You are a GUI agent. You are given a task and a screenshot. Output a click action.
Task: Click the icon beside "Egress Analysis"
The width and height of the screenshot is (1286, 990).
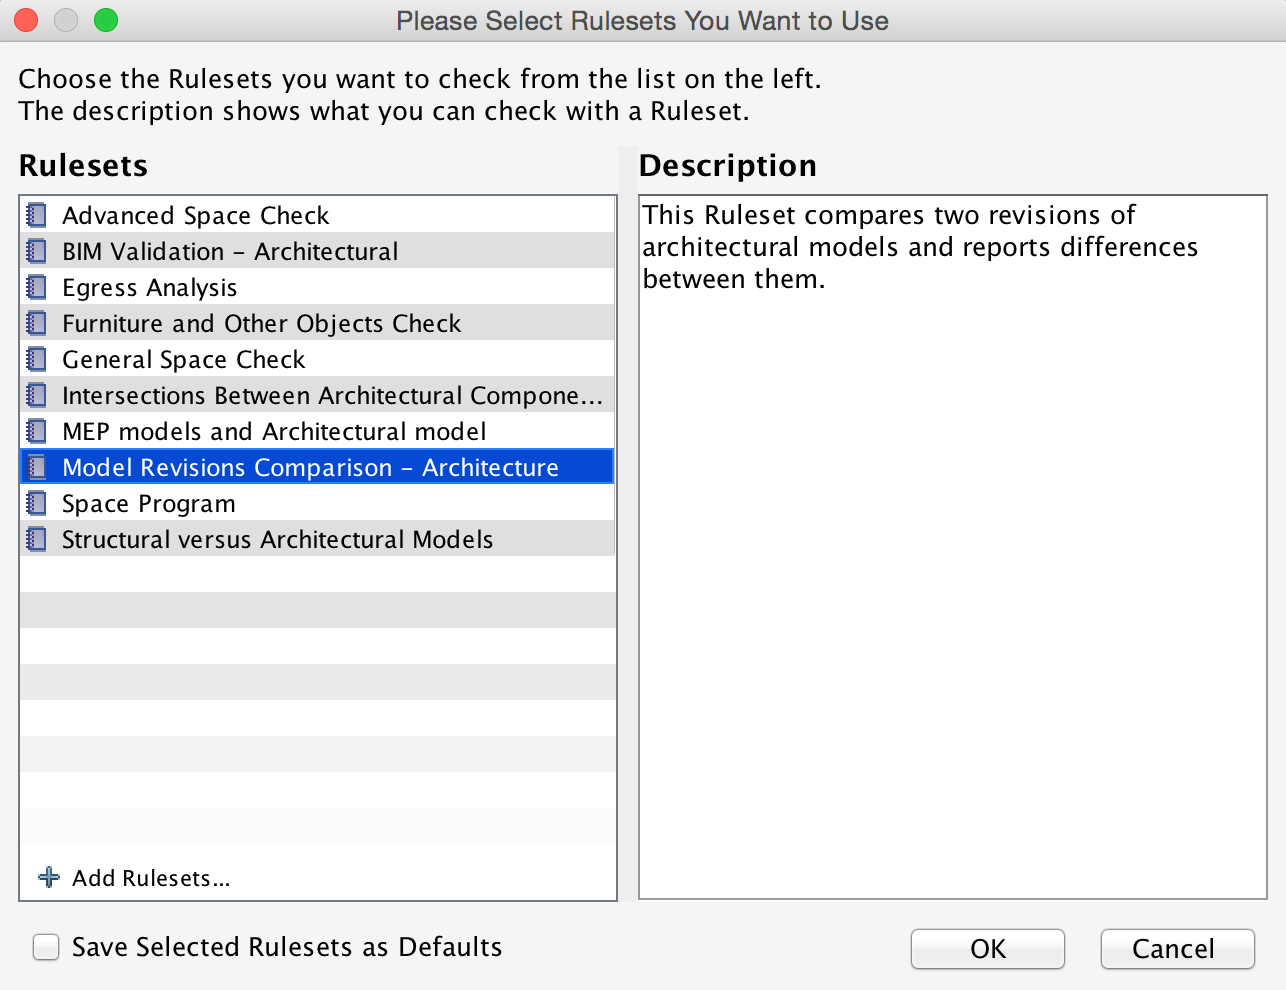pos(37,287)
